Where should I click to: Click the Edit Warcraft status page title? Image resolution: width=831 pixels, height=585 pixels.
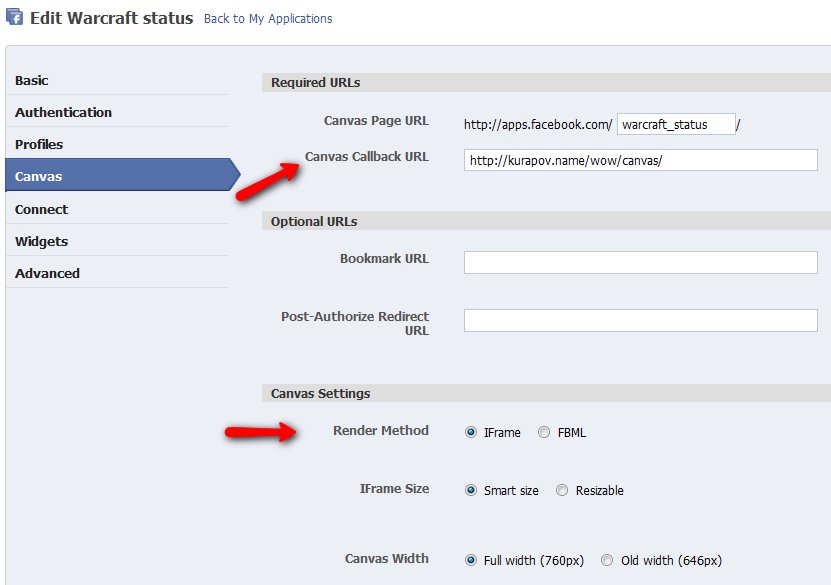111,18
